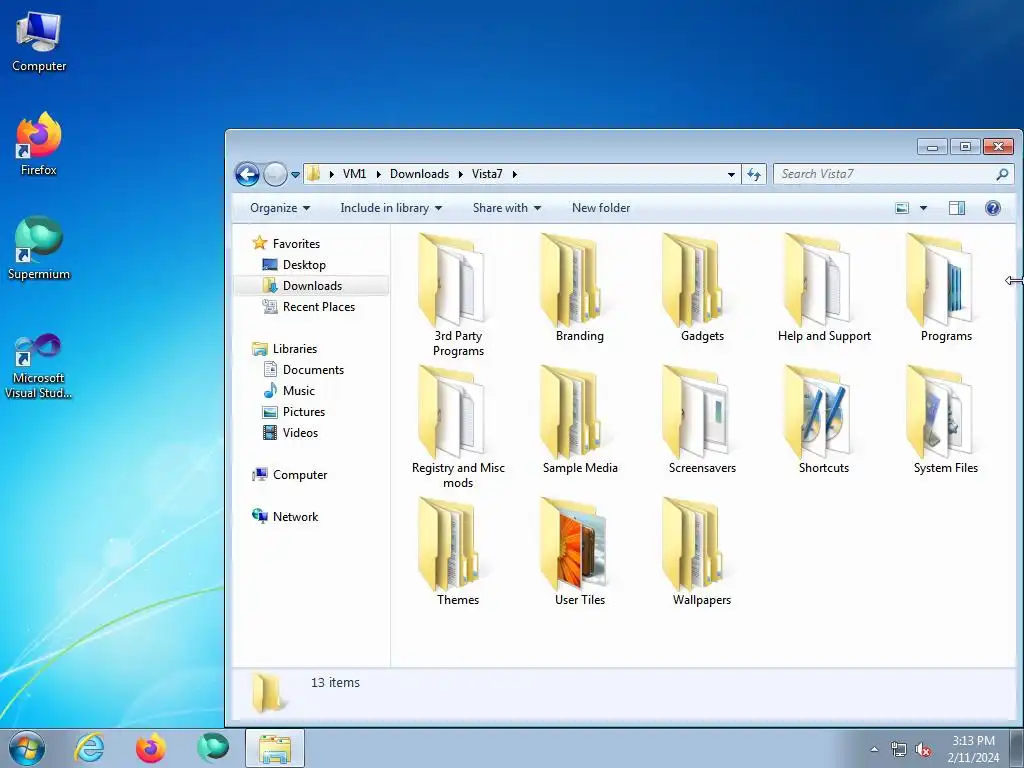Select the Computer desktop icon
Viewport: 1024px width, 768px height.
[39, 42]
